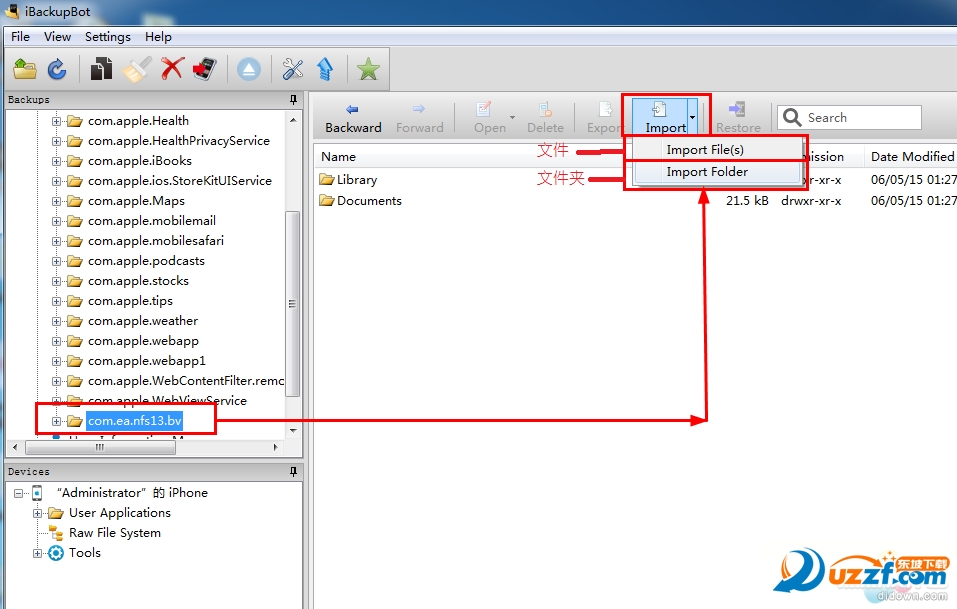Open the Import button's dropdown arrow
The height and width of the screenshot is (609, 957).
pos(692,117)
